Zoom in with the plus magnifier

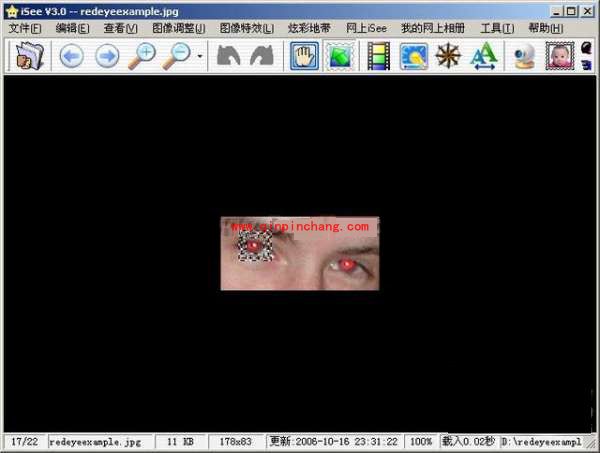(143, 57)
